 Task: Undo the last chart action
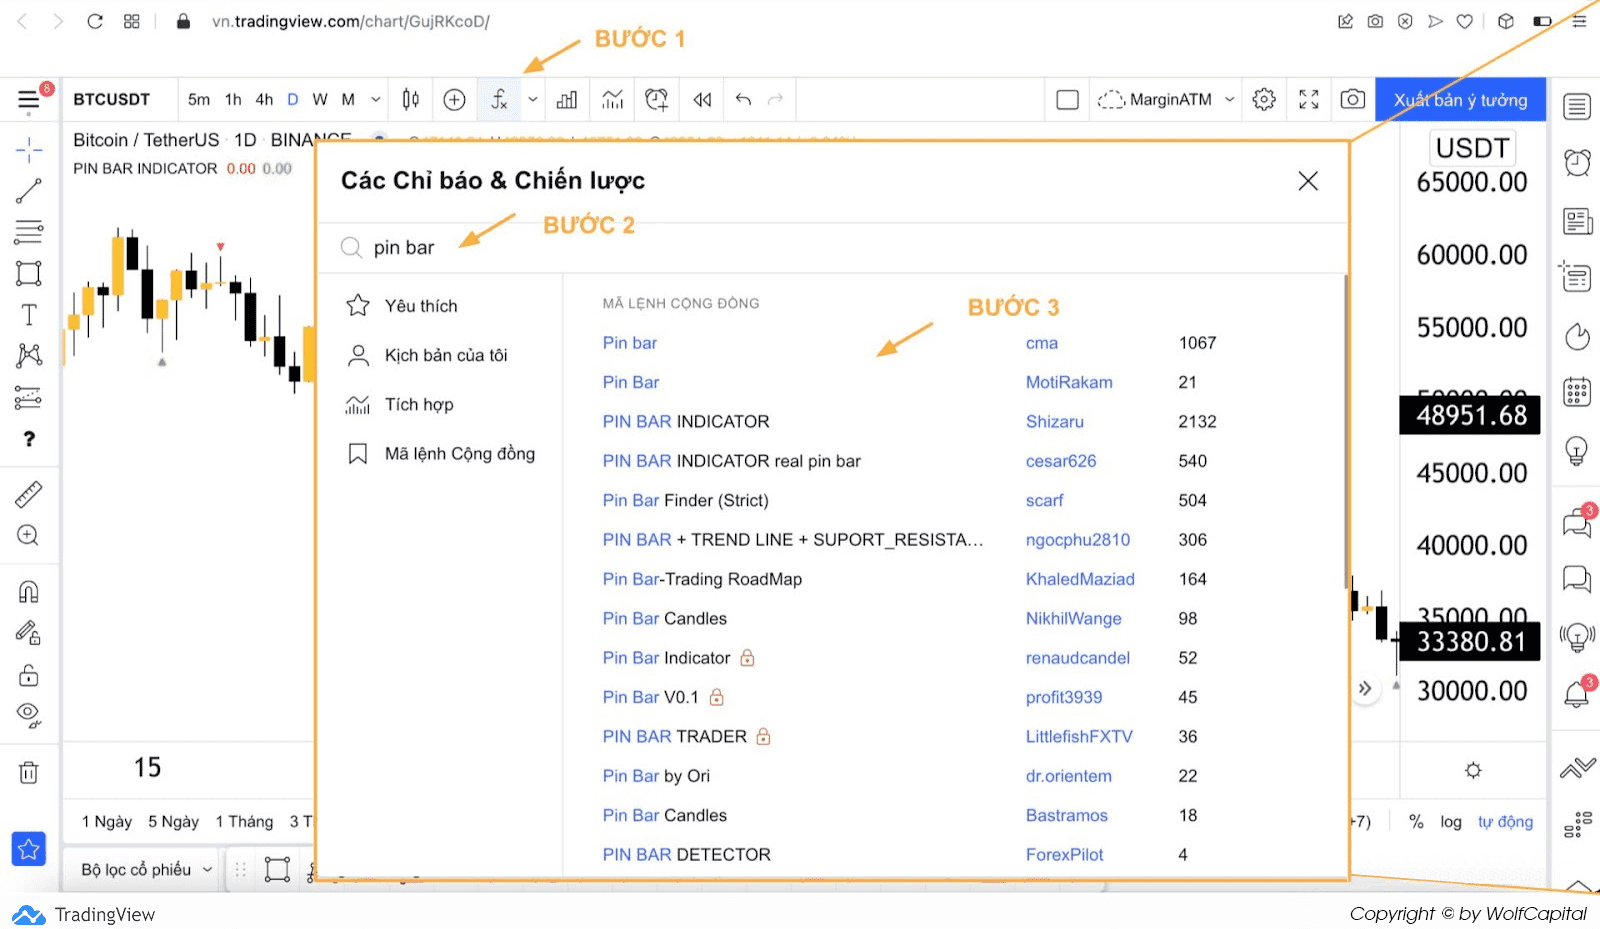(743, 99)
